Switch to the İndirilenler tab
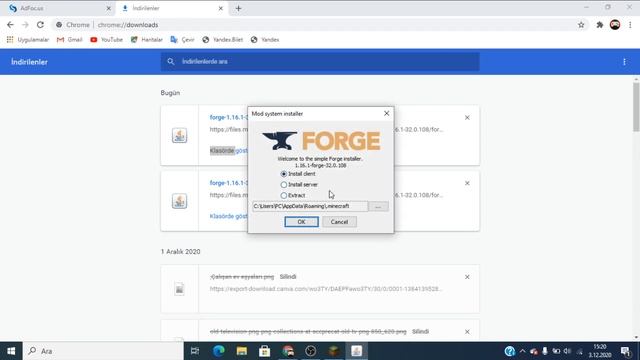640x360 pixels. click(x=171, y=8)
